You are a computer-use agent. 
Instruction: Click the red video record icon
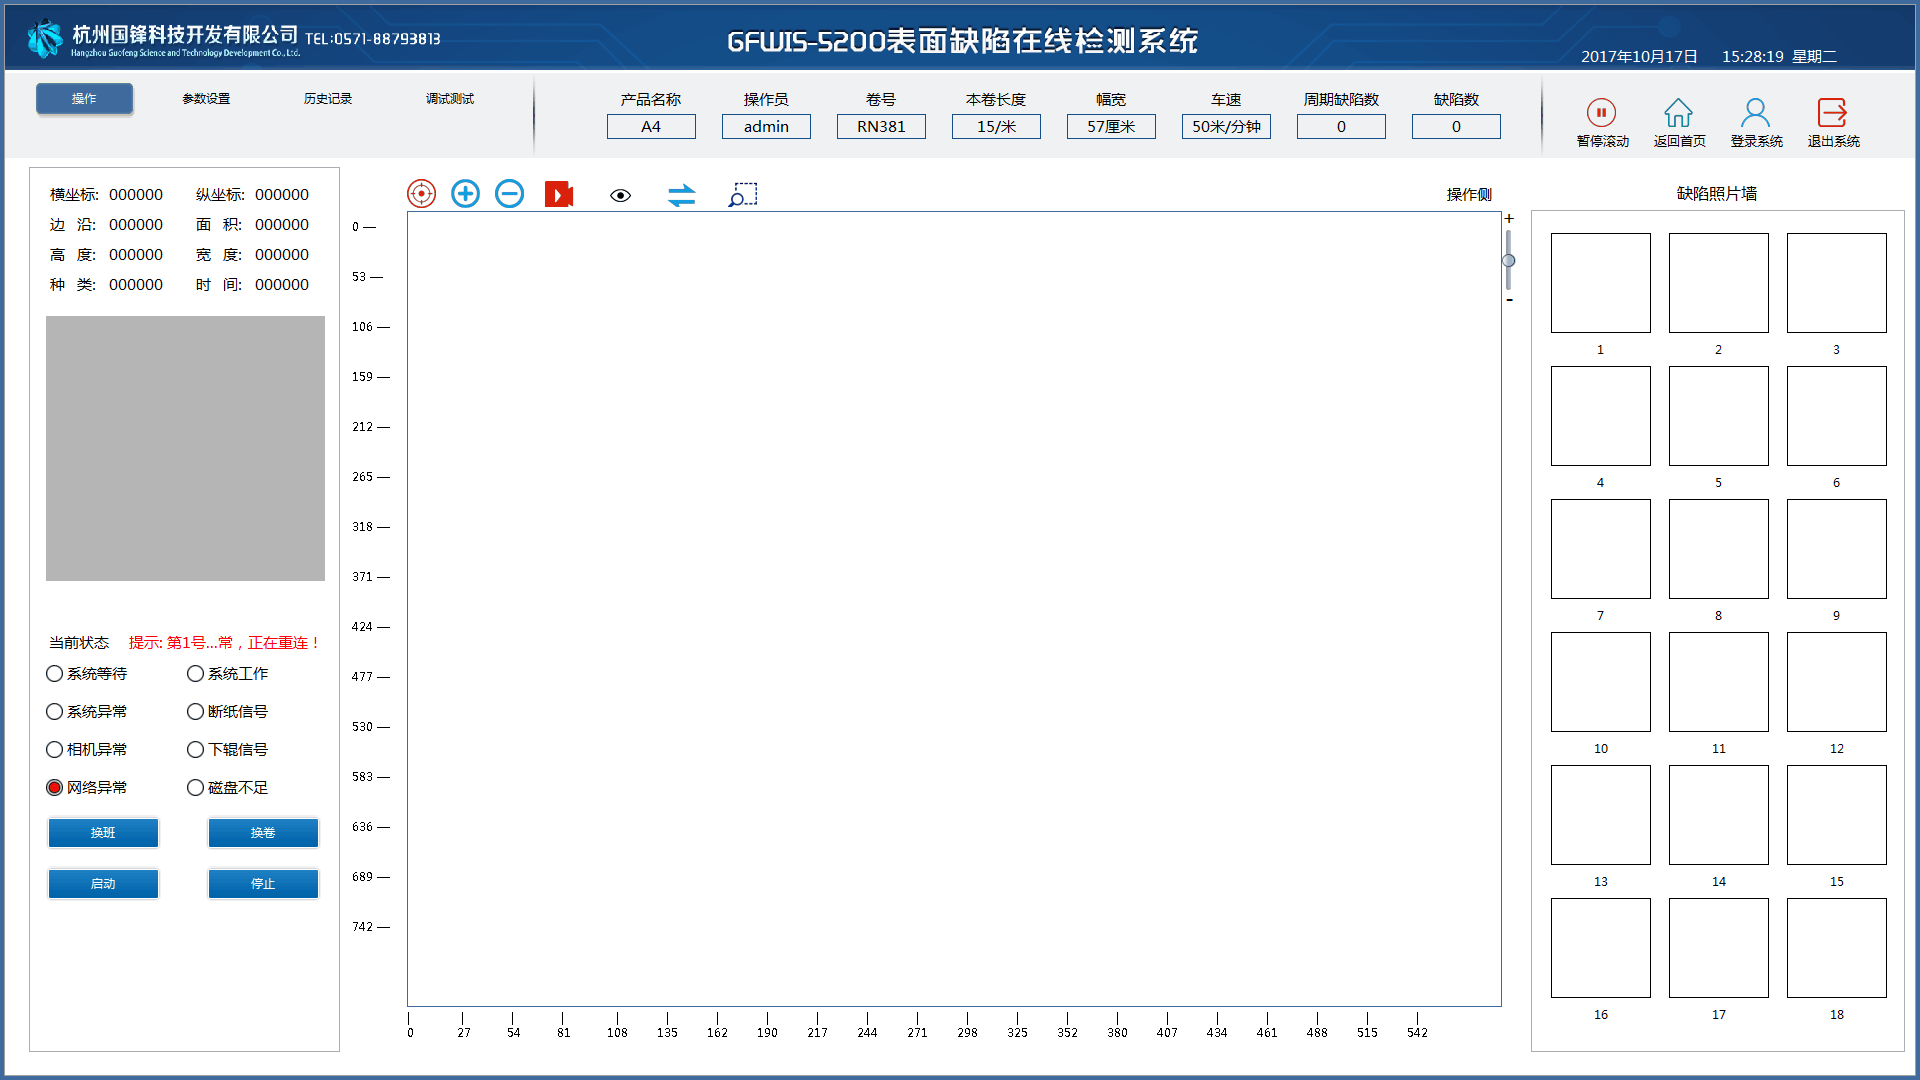(558, 194)
